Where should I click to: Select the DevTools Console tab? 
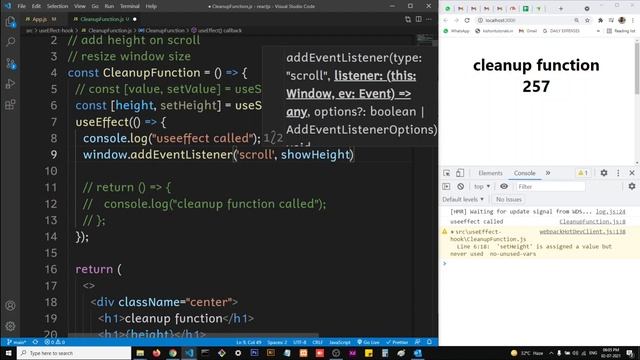pos(524,173)
